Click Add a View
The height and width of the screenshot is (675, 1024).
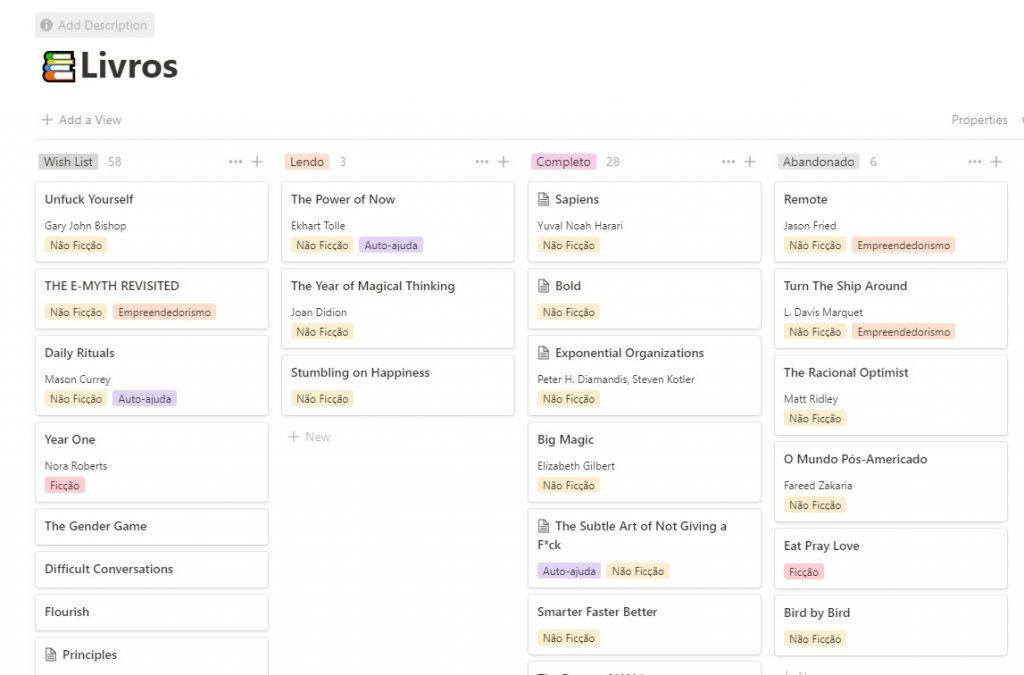point(82,120)
